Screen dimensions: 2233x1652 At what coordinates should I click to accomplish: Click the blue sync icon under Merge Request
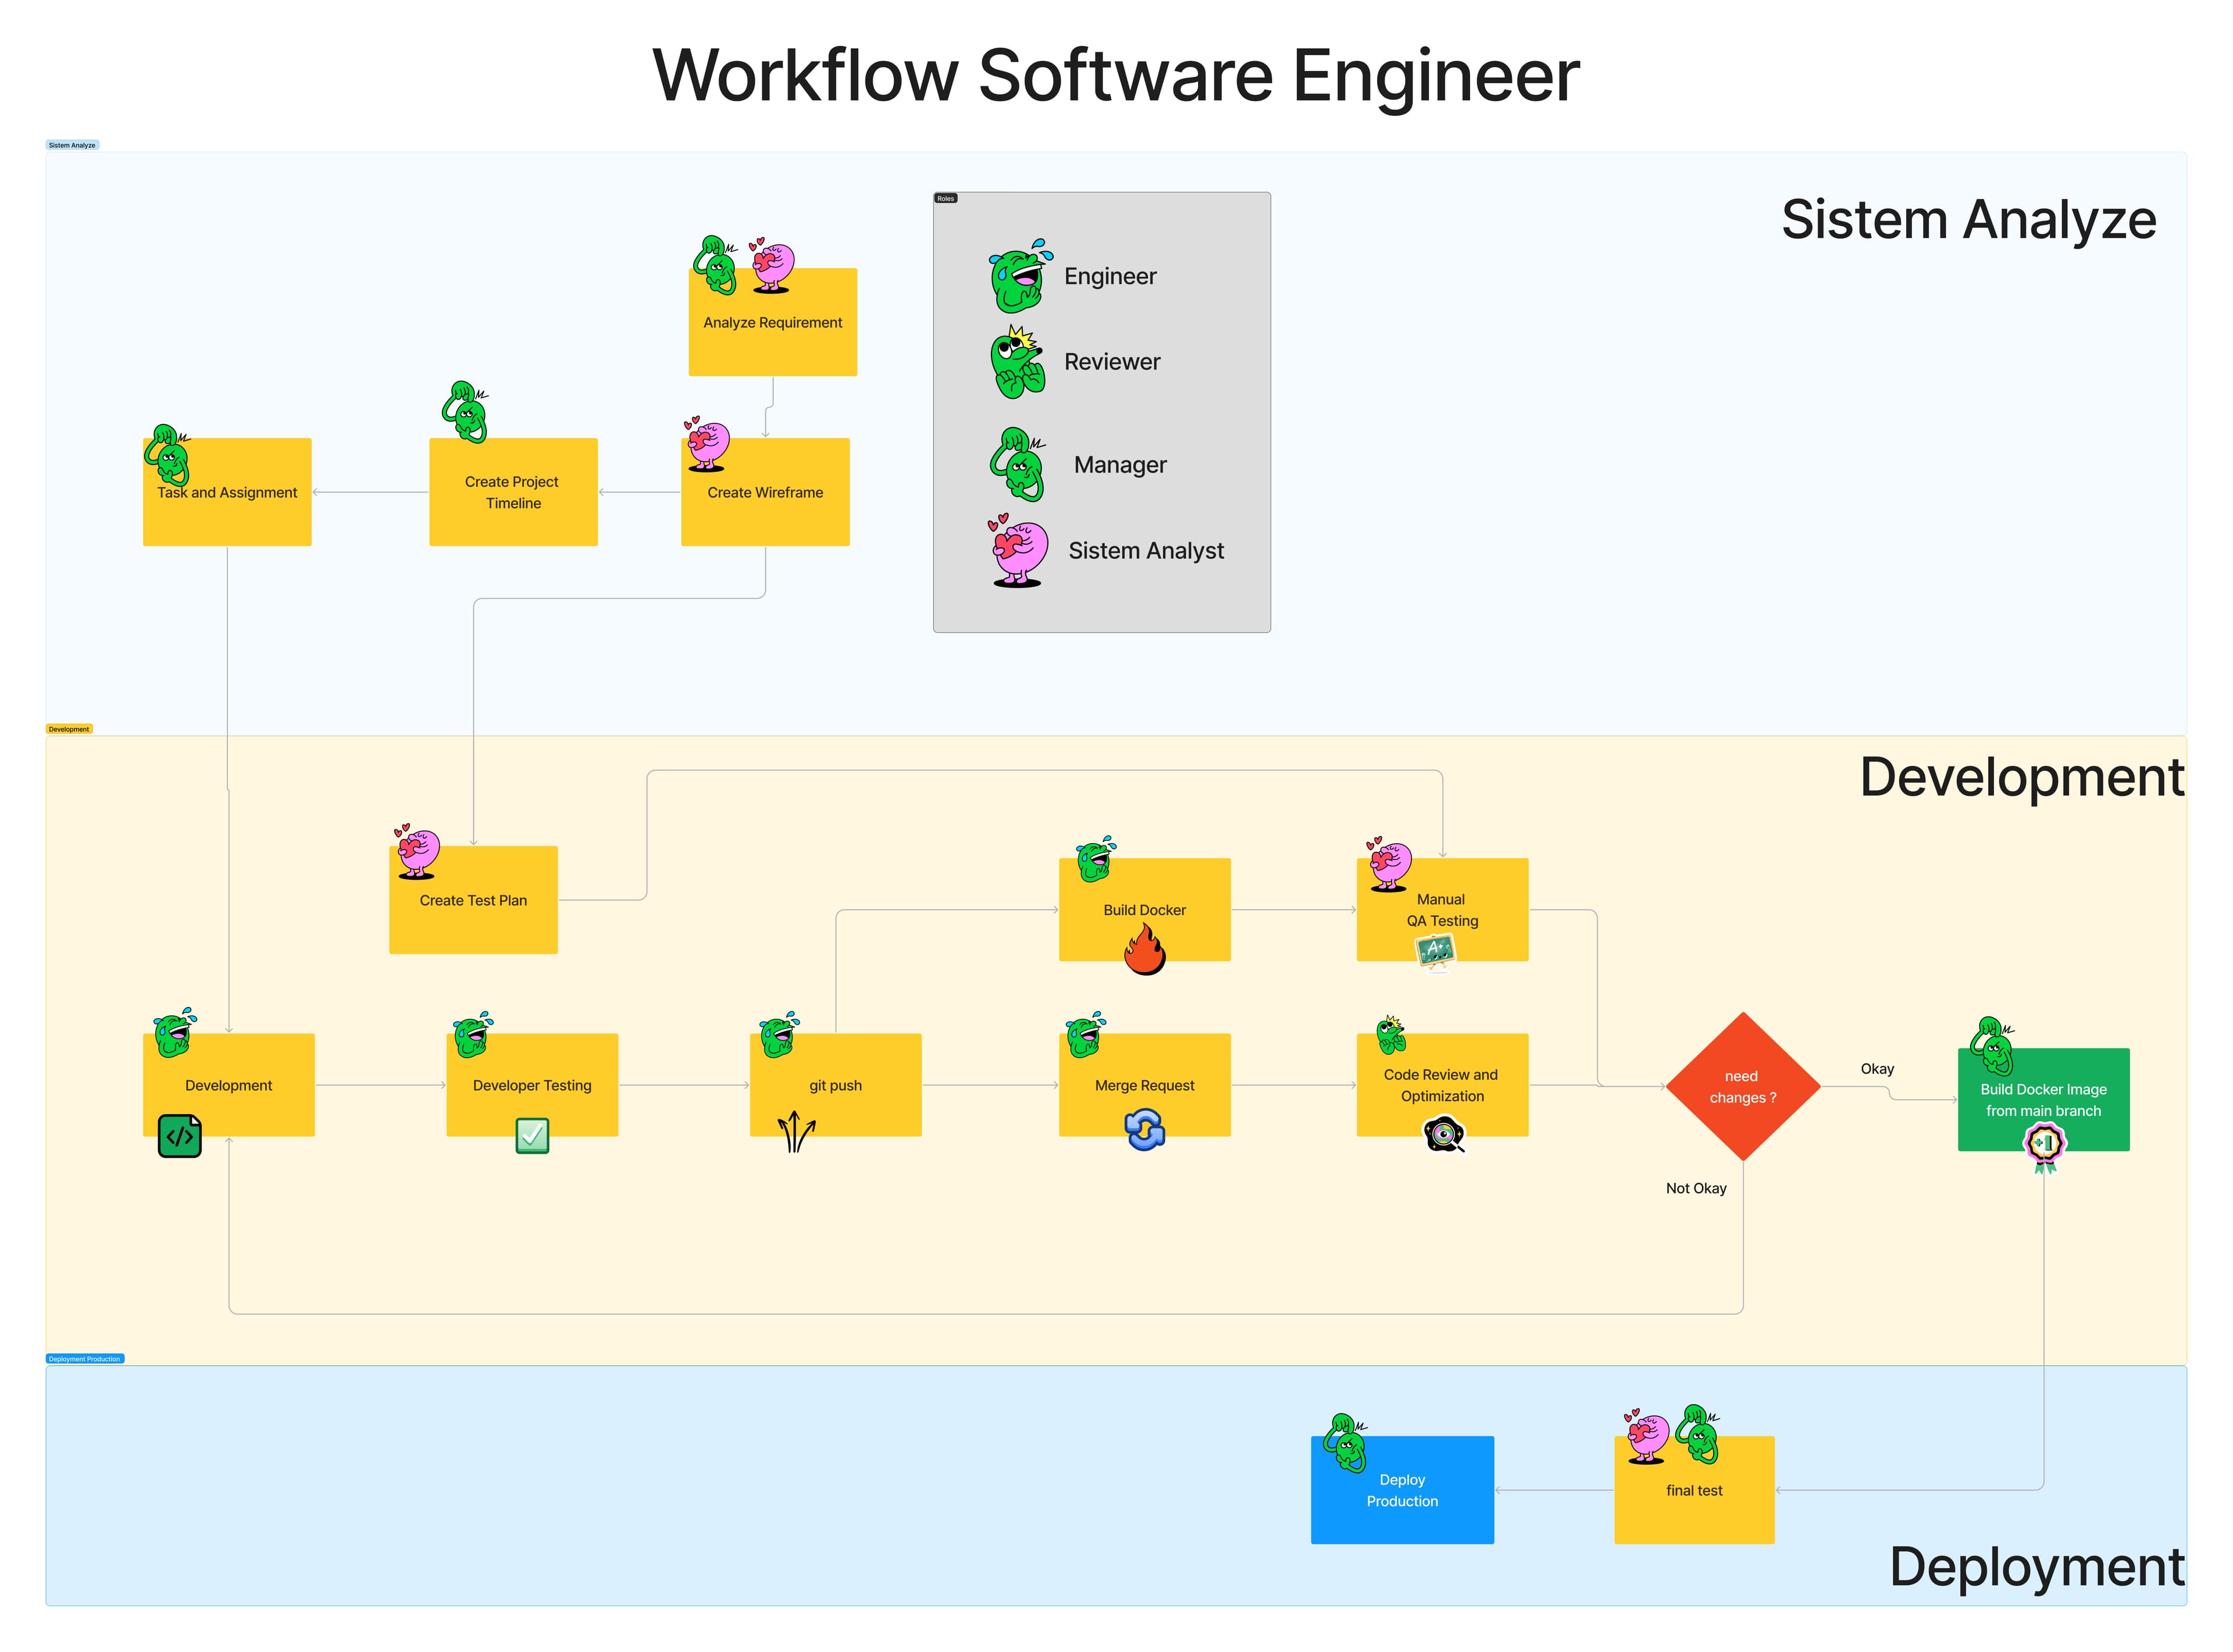click(x=1145, y=1131)
